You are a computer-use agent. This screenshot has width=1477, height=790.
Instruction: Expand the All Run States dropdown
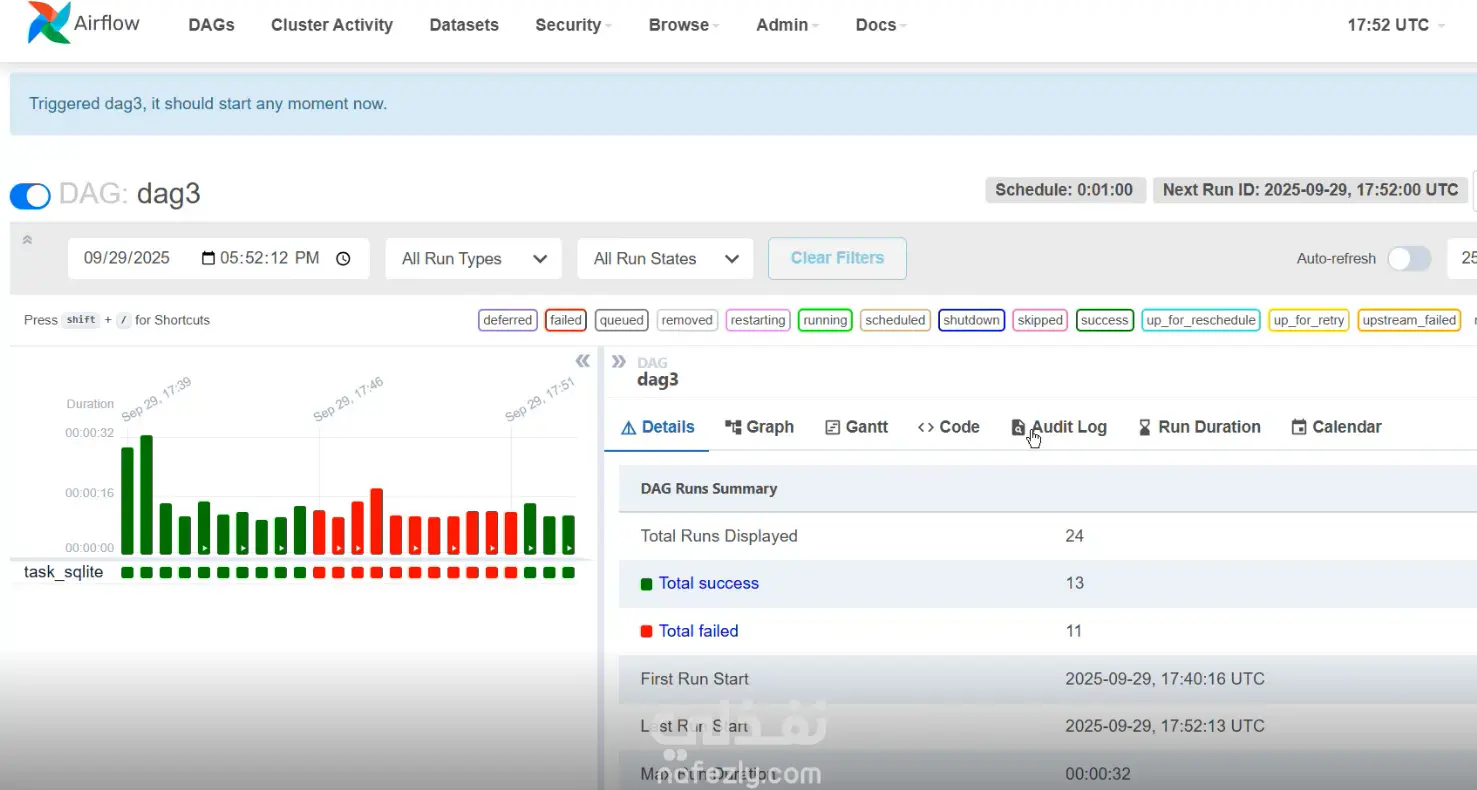(x=665, y=259)
